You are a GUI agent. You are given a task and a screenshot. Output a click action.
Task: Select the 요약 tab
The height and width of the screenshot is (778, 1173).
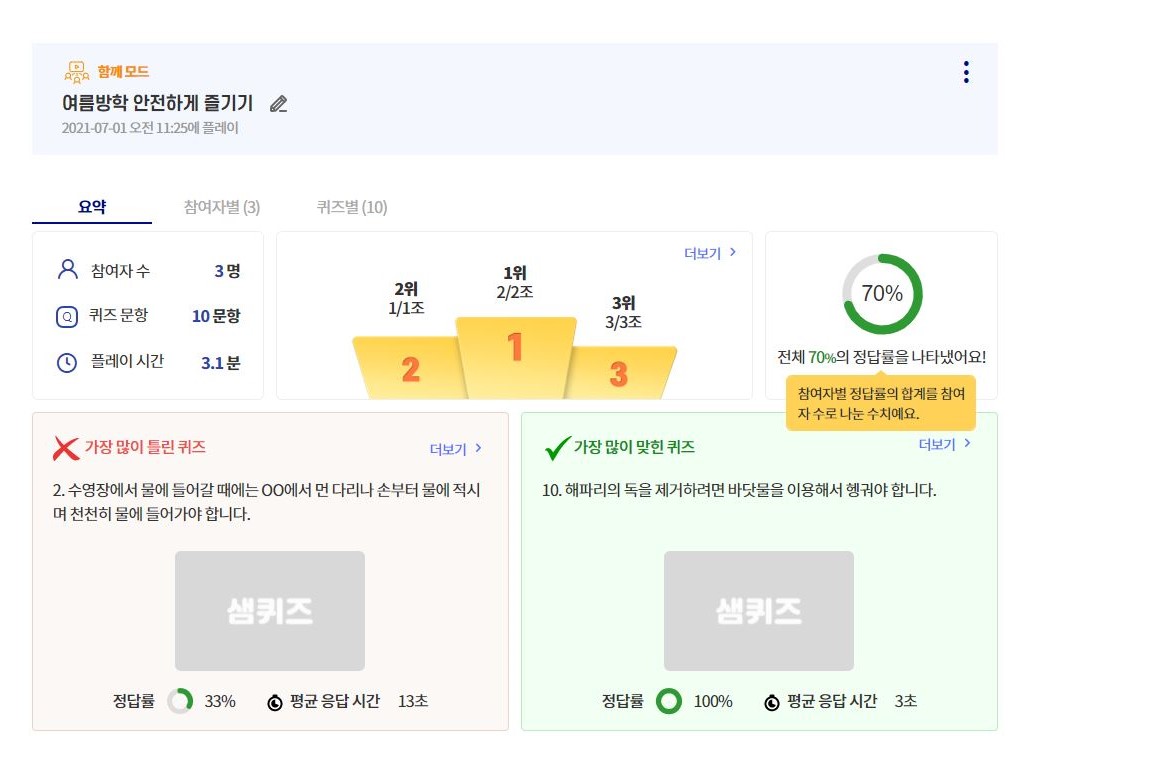(92, 207)
